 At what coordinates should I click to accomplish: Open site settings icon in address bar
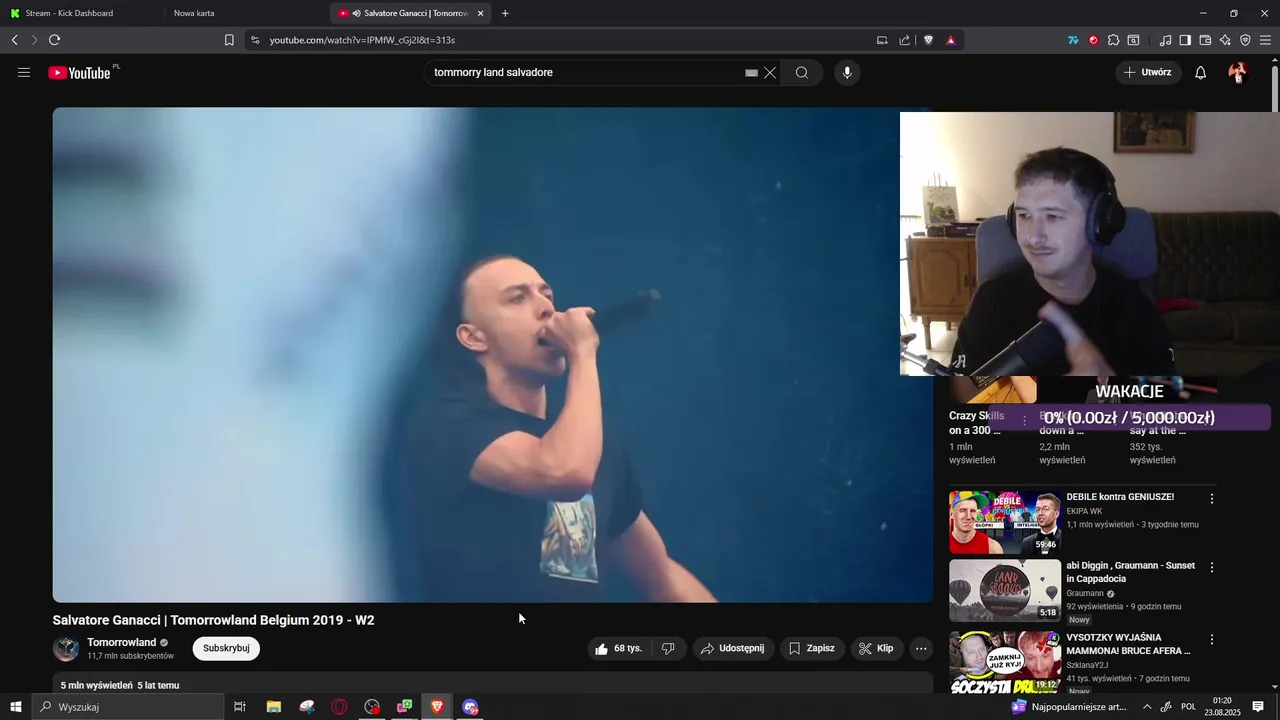point(255,40)
